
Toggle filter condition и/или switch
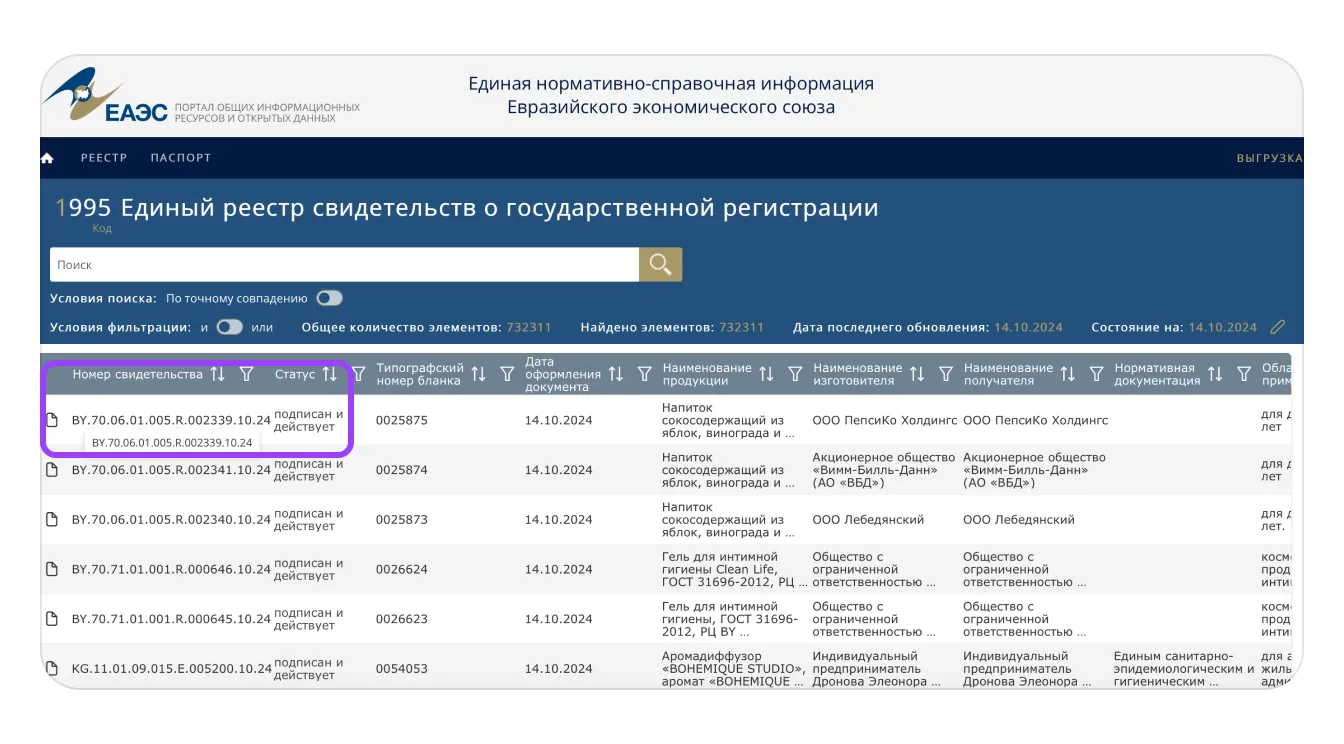(230, 327)
